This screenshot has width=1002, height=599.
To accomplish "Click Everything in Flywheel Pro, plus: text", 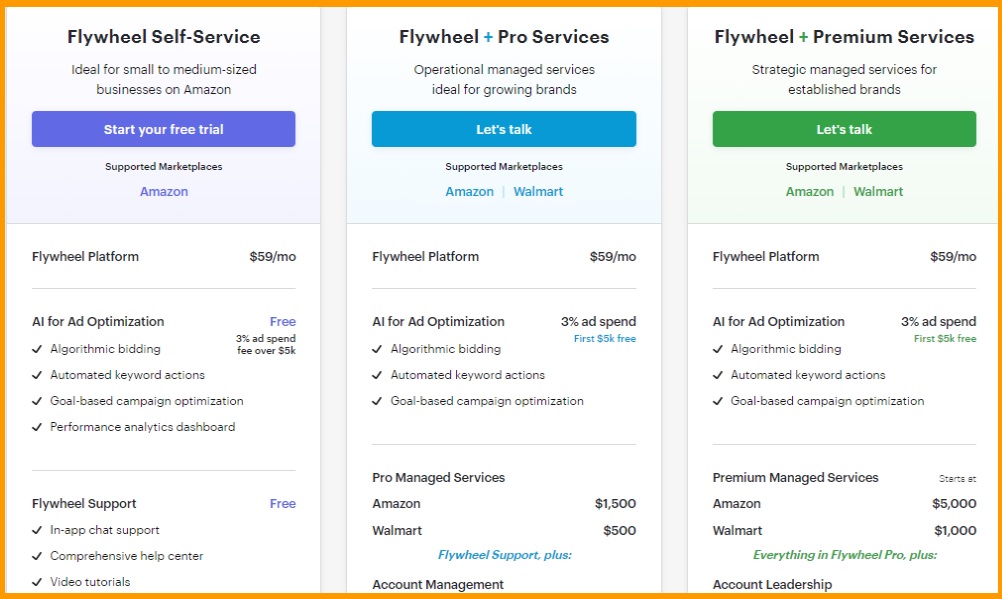I will (x=845, y=555).
